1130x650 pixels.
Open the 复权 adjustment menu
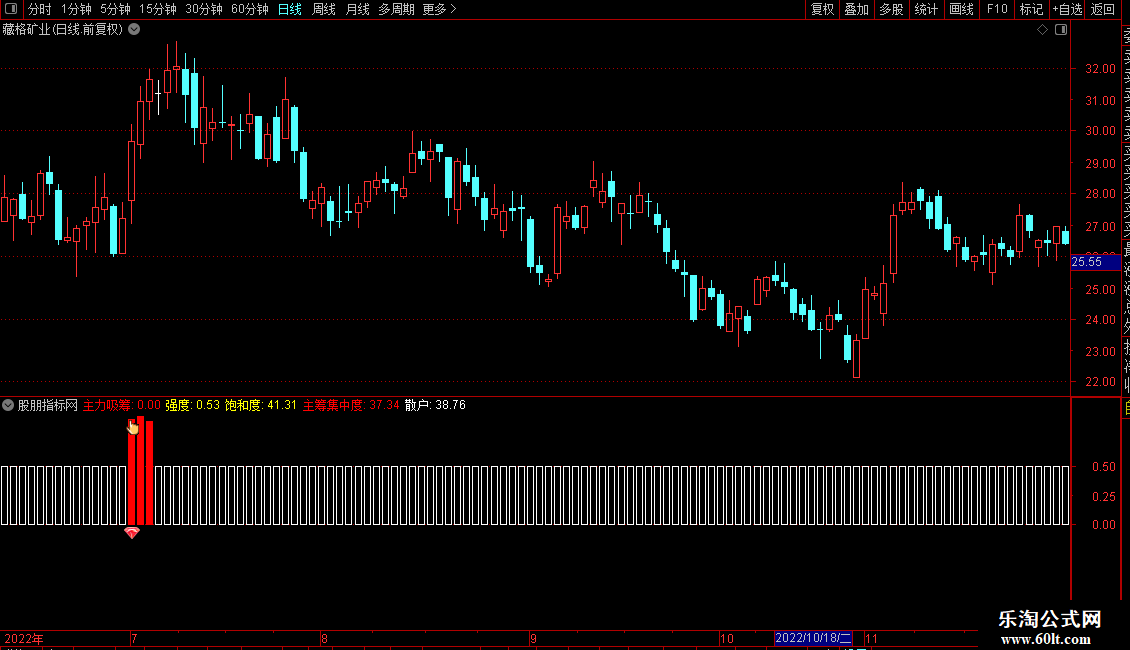coord(822,9)
